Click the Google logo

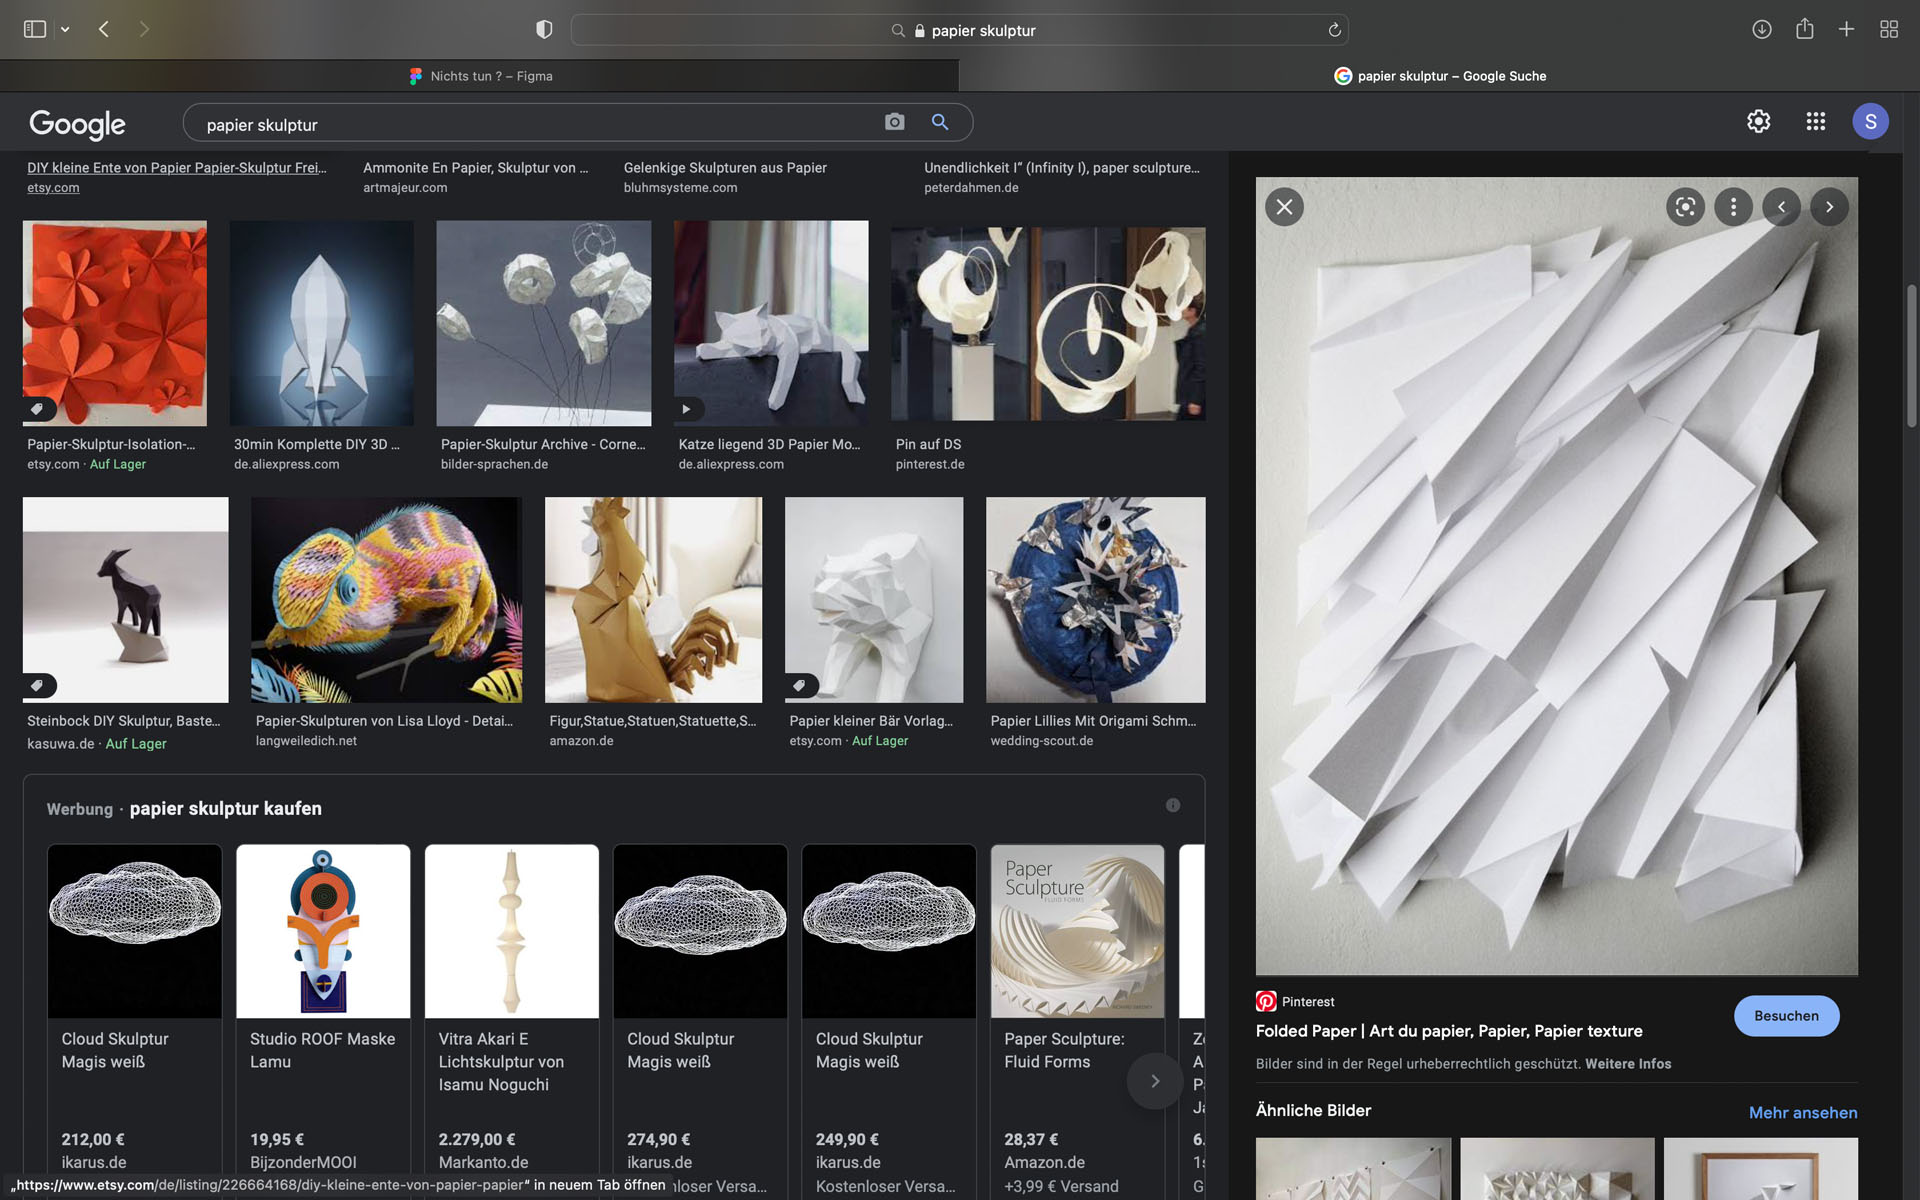(x=77, y=124)
